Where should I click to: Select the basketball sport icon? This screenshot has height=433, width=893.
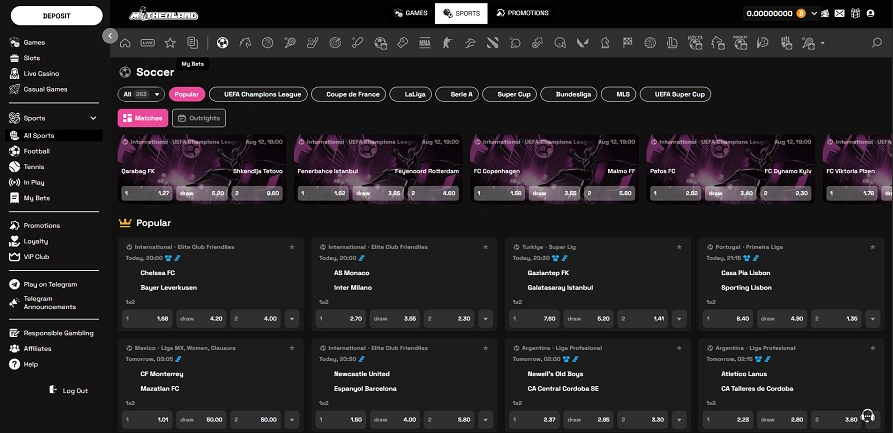click(268, 43)
